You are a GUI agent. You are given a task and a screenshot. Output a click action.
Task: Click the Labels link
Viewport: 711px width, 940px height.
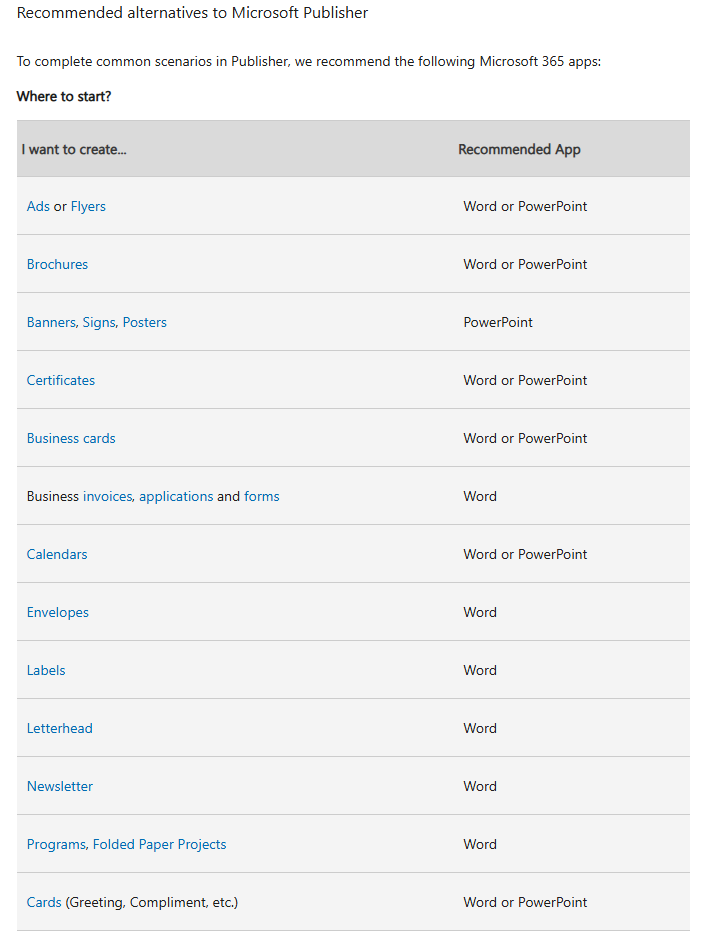coord(46,670)
